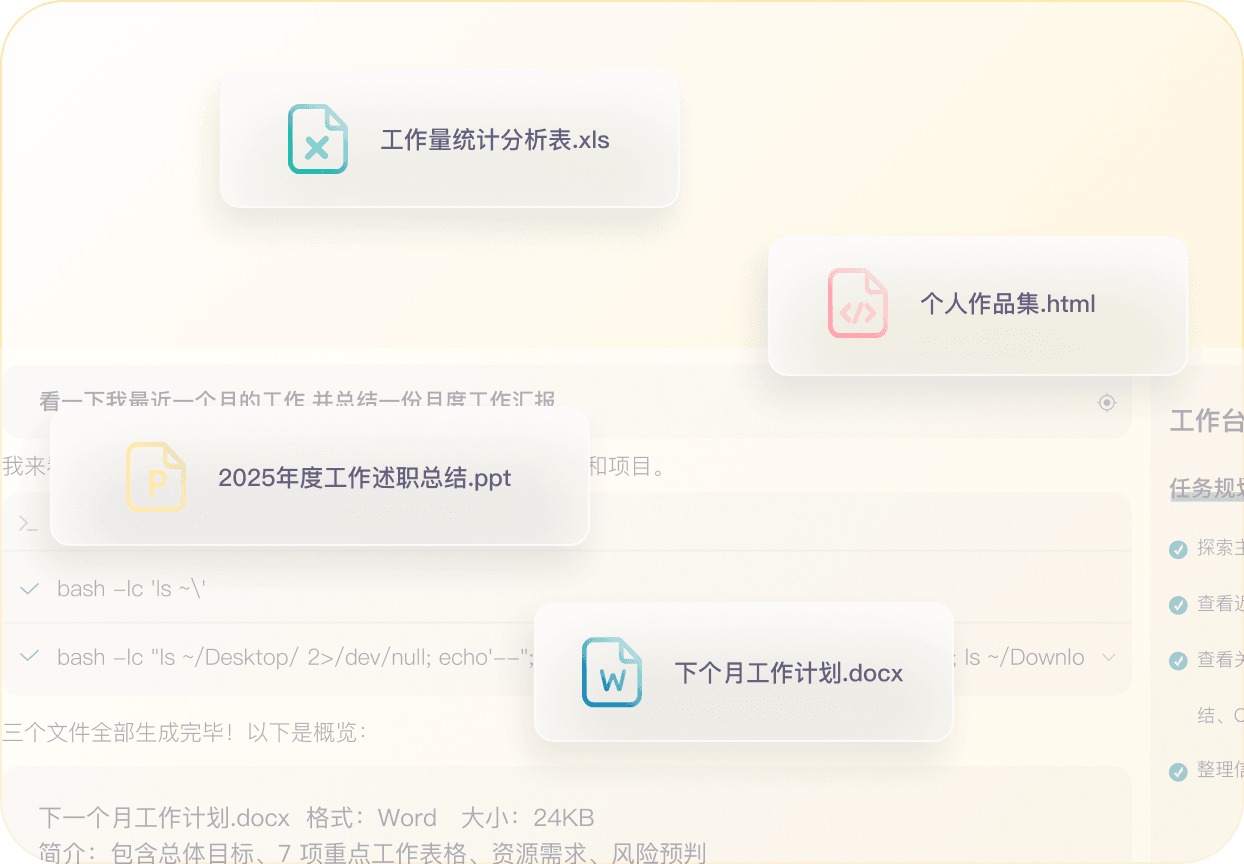This screenshot has width=1244, height=864.
Task: Click the Excel file icon on 工作量统计分析表.xls card
Action: pos(318,139)
